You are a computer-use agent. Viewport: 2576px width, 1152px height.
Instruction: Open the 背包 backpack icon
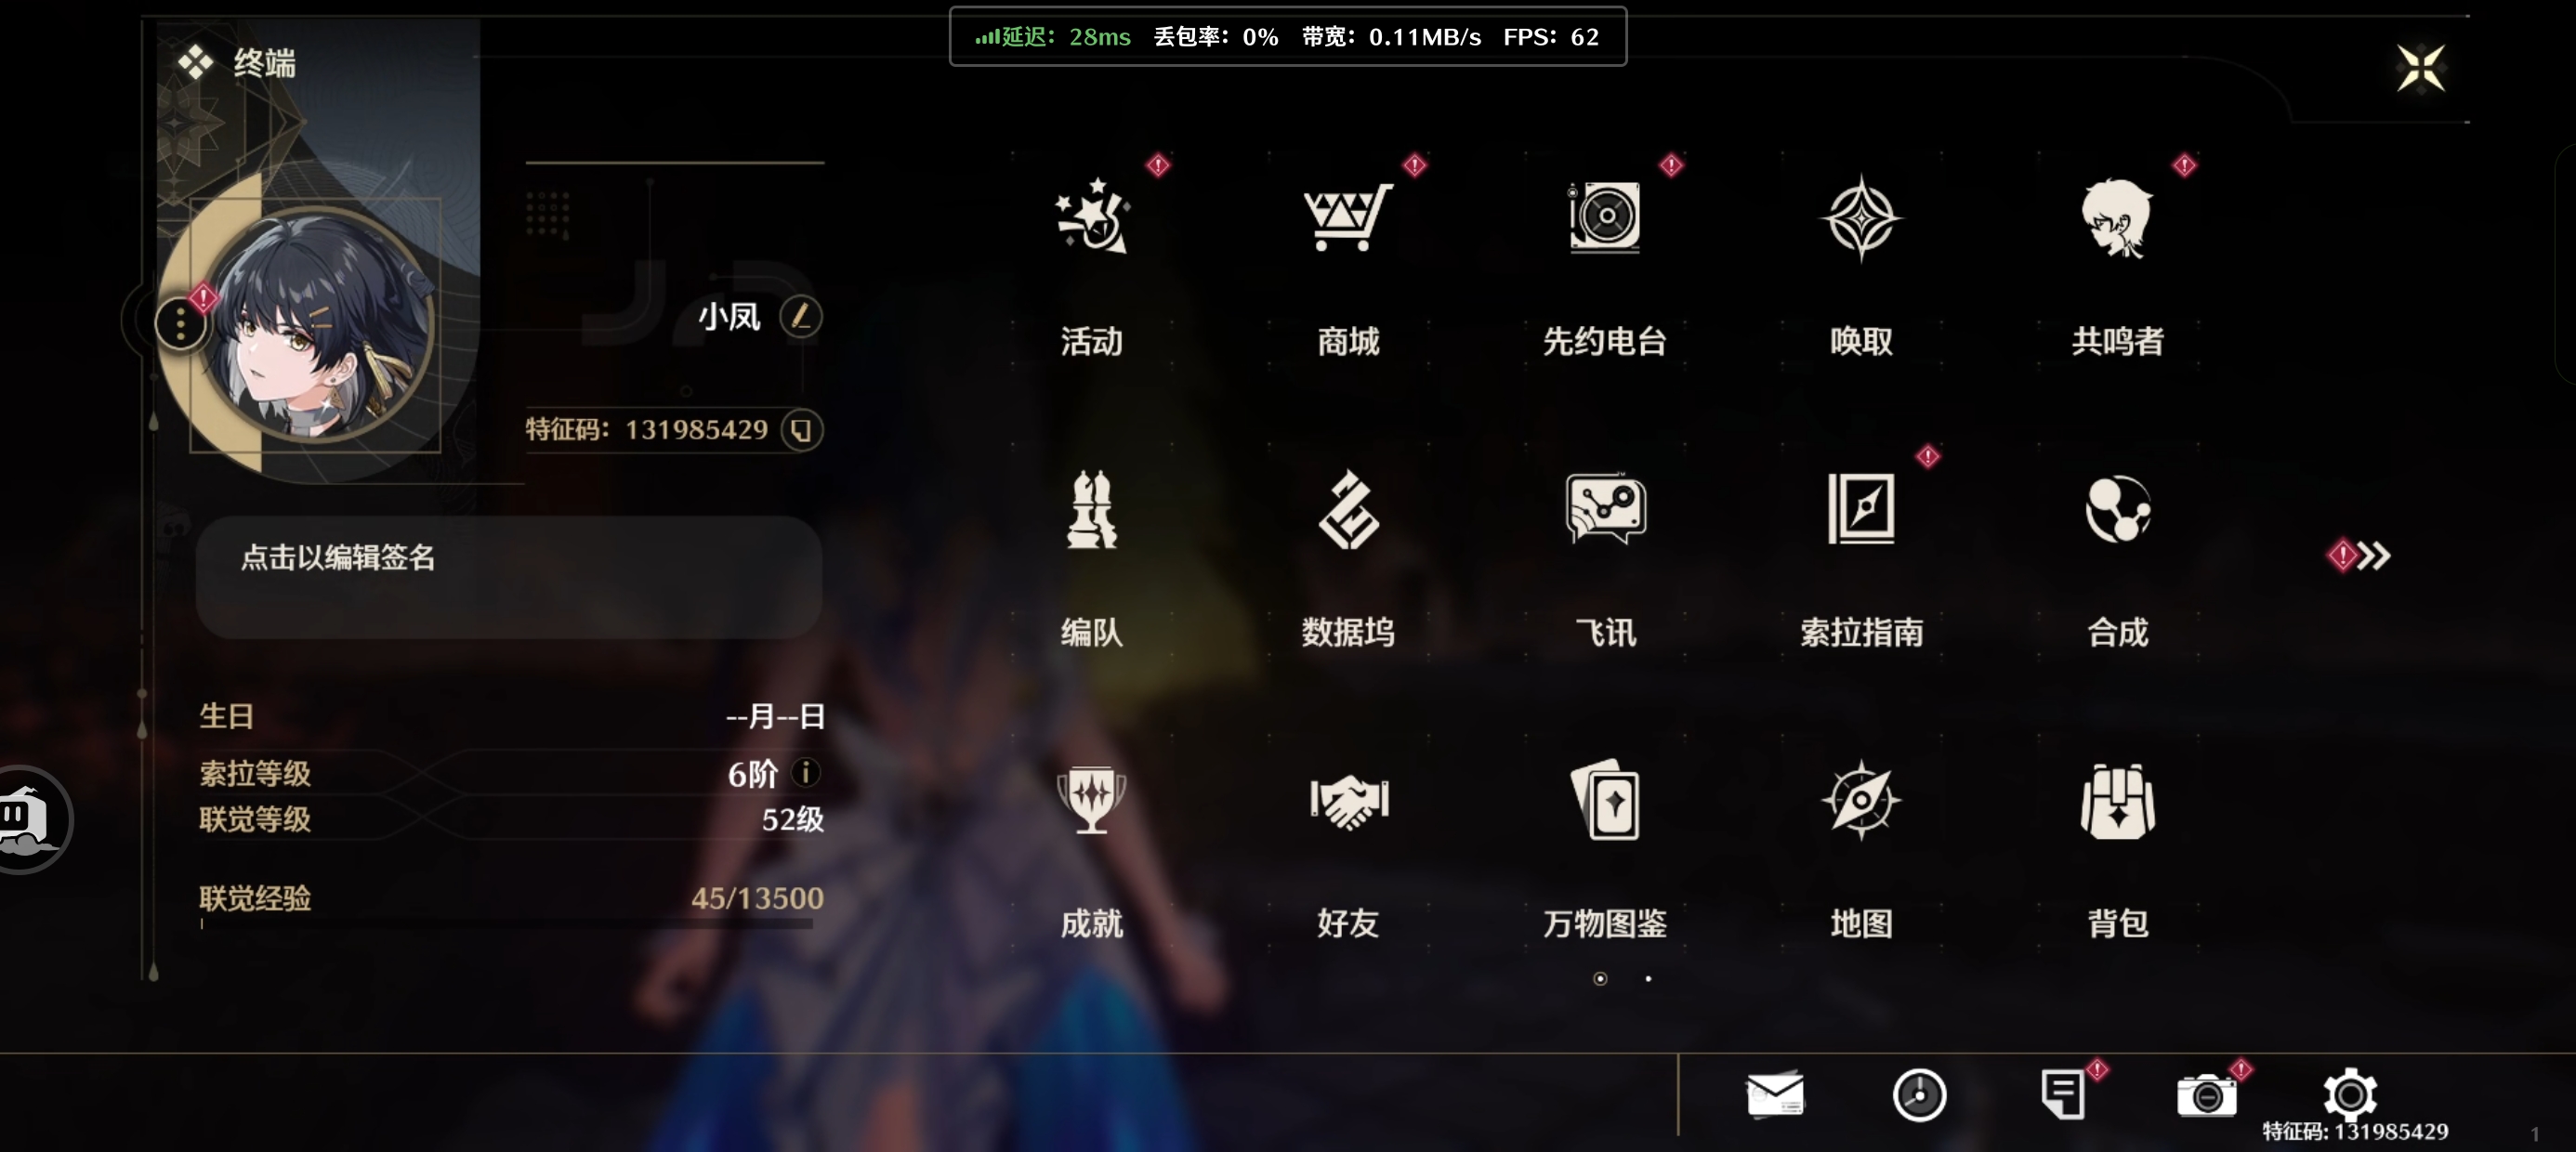point(2117,800)
